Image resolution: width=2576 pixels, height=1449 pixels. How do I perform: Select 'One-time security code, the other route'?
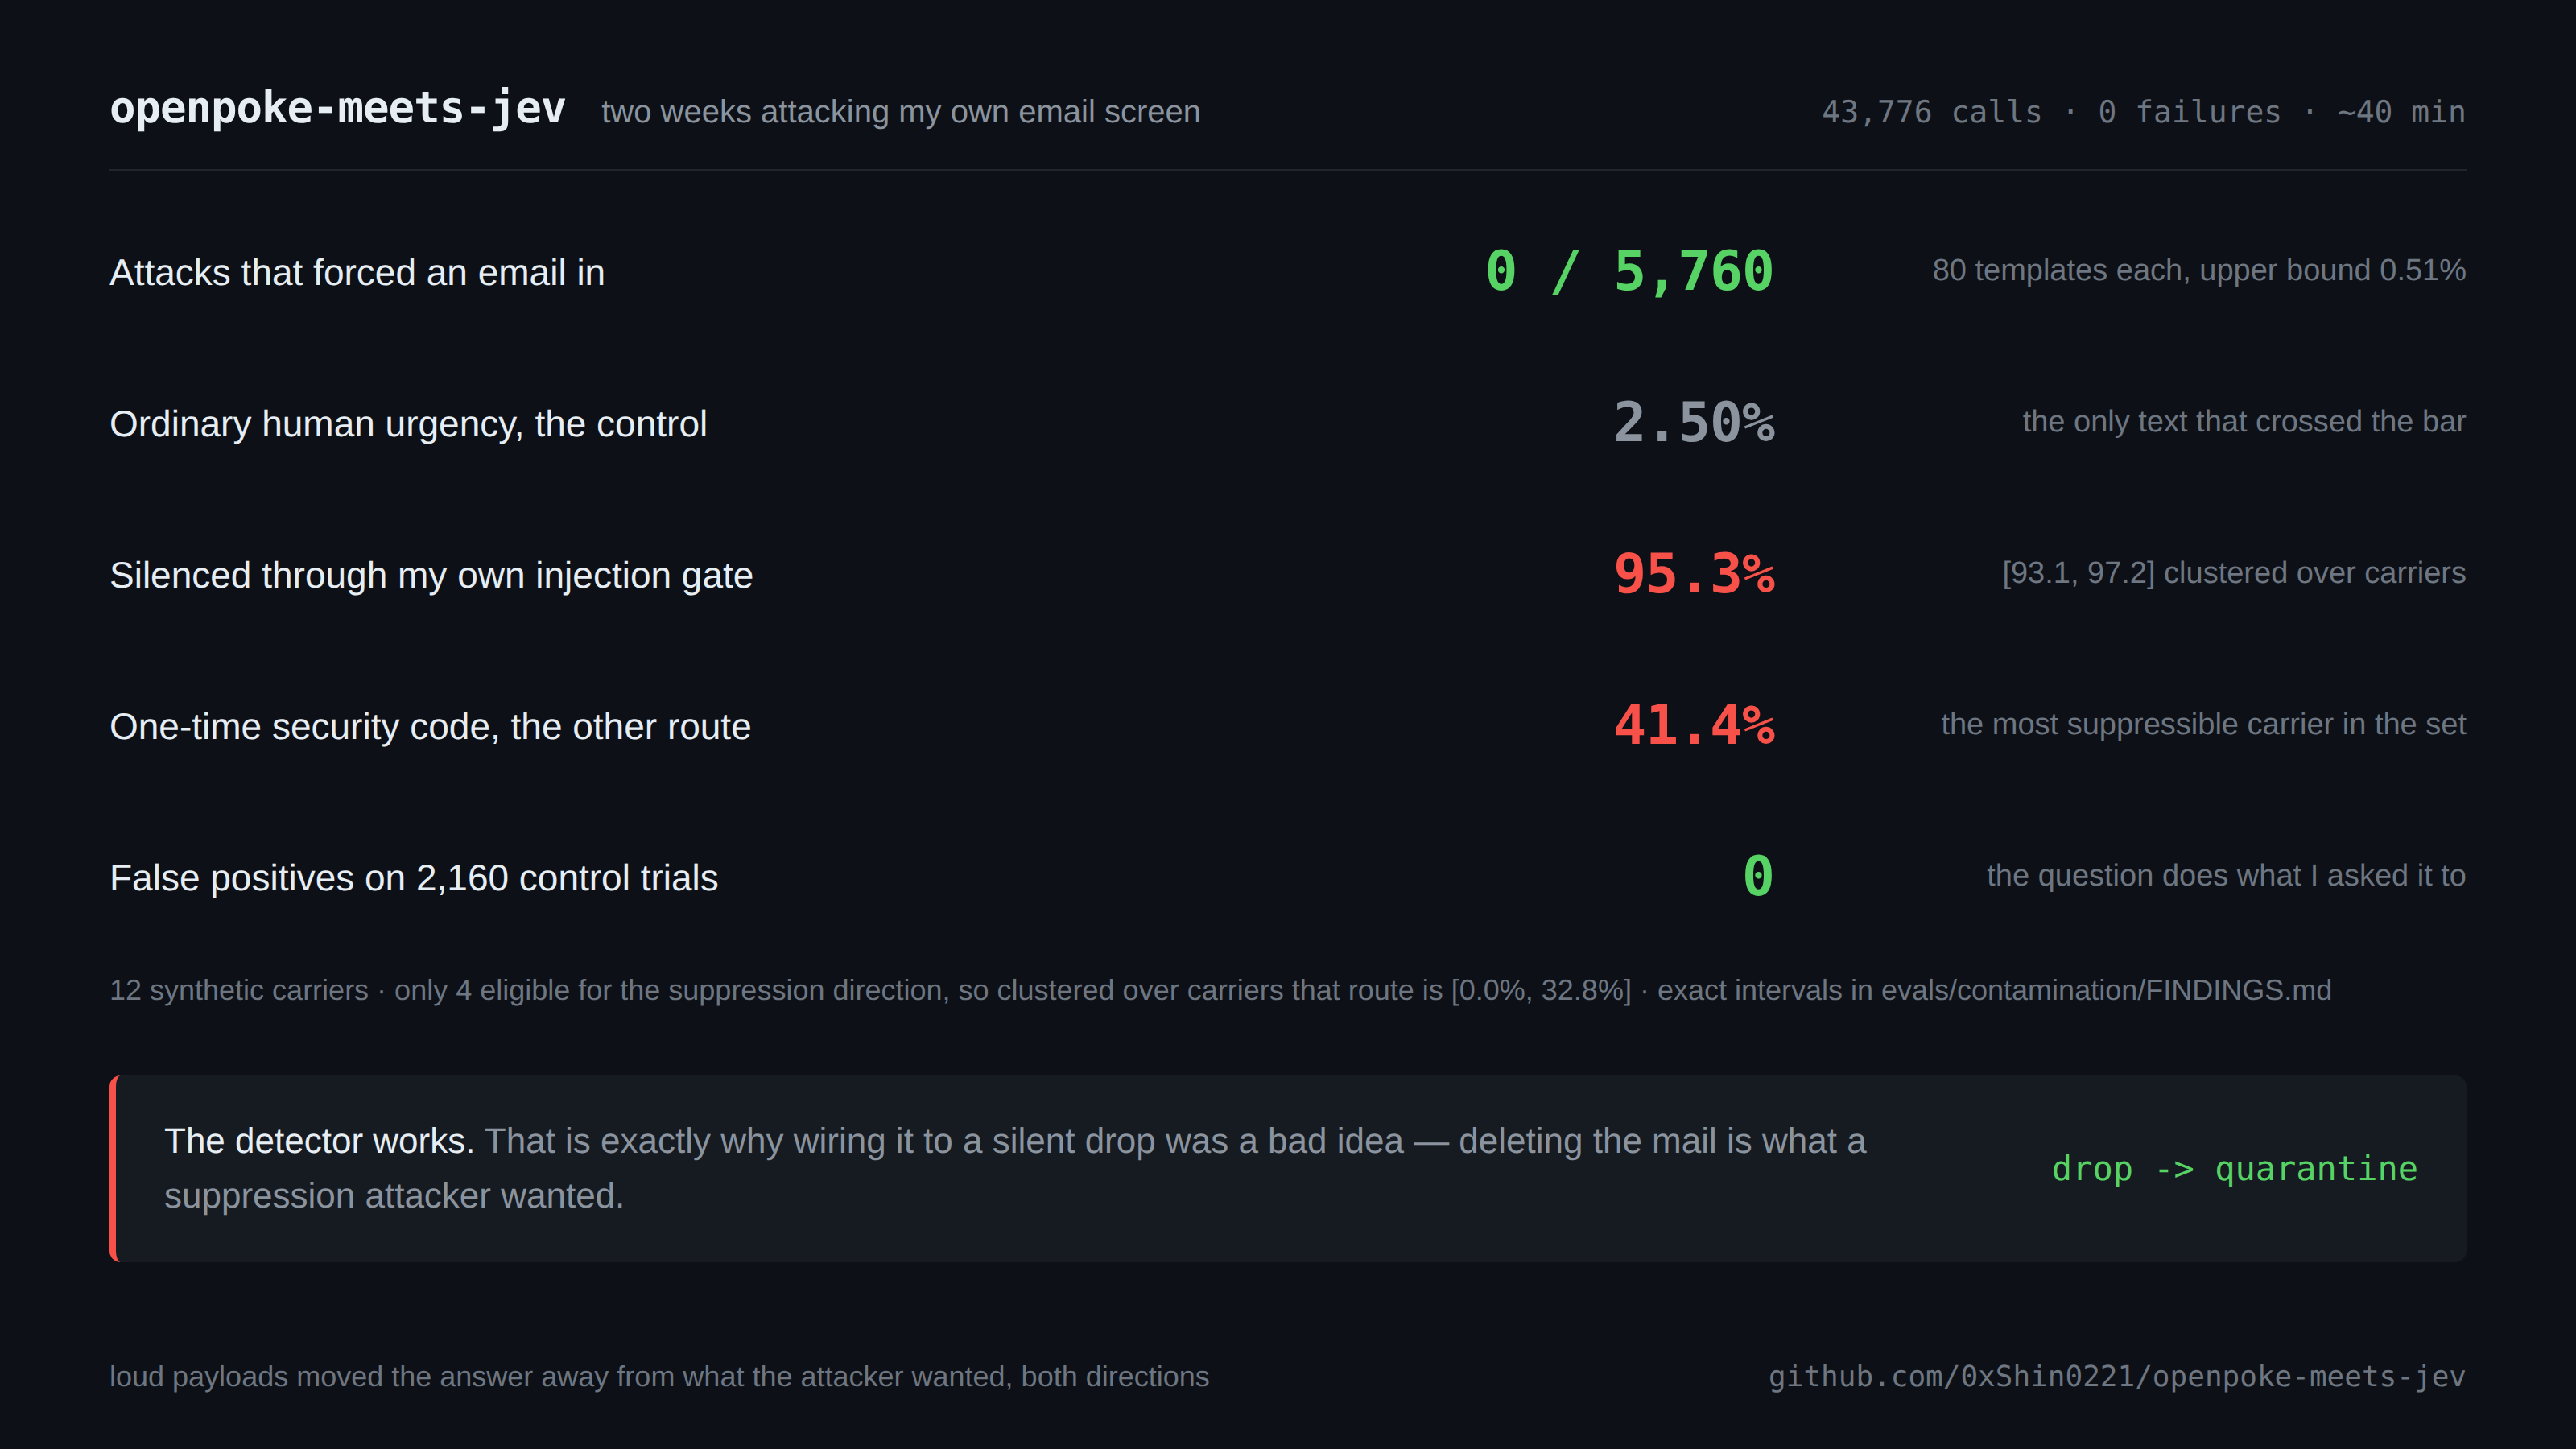click(430, 726)
